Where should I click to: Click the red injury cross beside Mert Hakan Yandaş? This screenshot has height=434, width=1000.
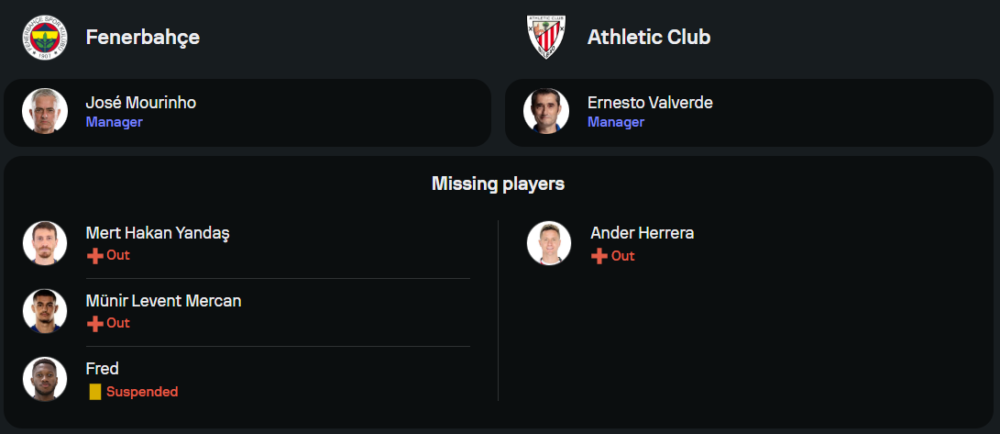94,255
